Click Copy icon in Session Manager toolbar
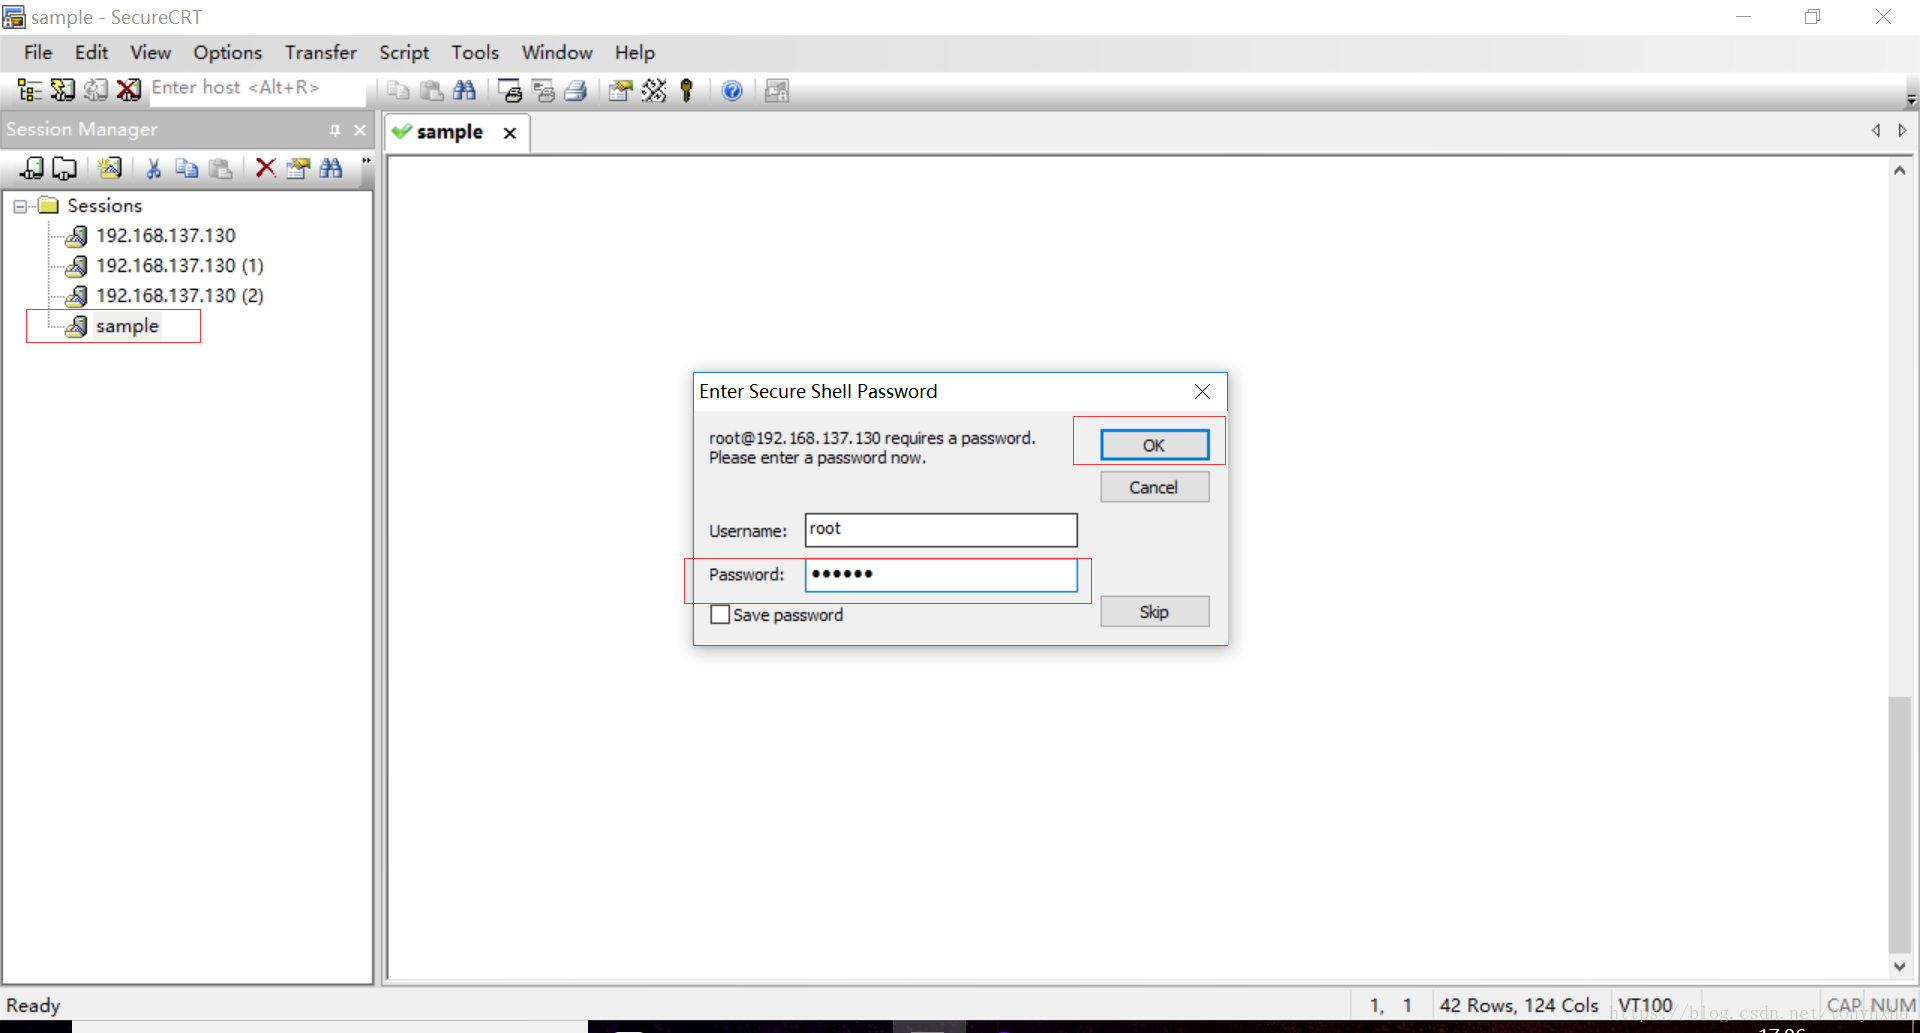The height and width of the screenshot is (1033, 1920). point(187,168)
